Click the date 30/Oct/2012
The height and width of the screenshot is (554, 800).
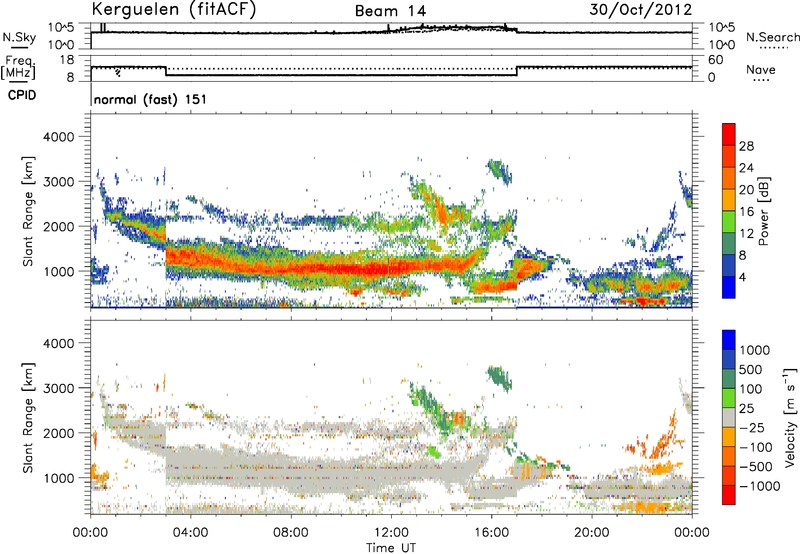pos(641,10)
